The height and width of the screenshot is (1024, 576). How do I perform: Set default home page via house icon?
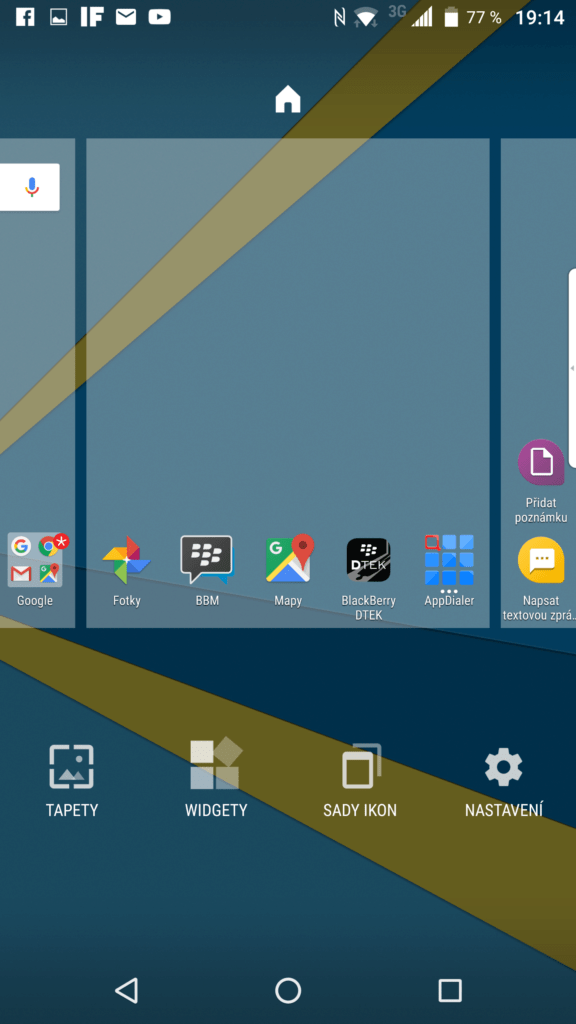point(288,100)
